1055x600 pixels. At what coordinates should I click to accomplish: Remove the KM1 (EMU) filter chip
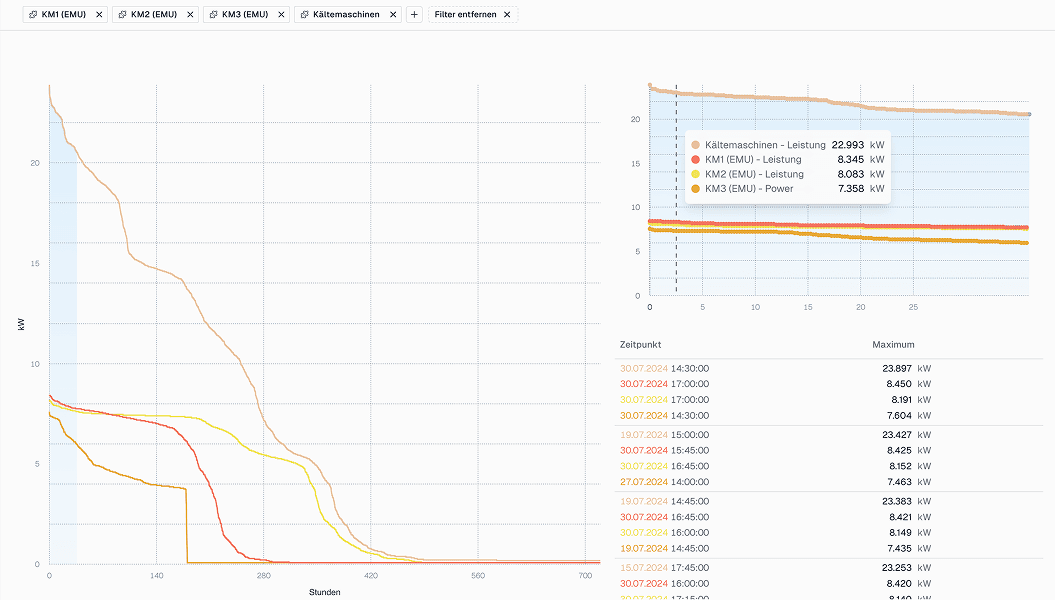click(99, 15)
